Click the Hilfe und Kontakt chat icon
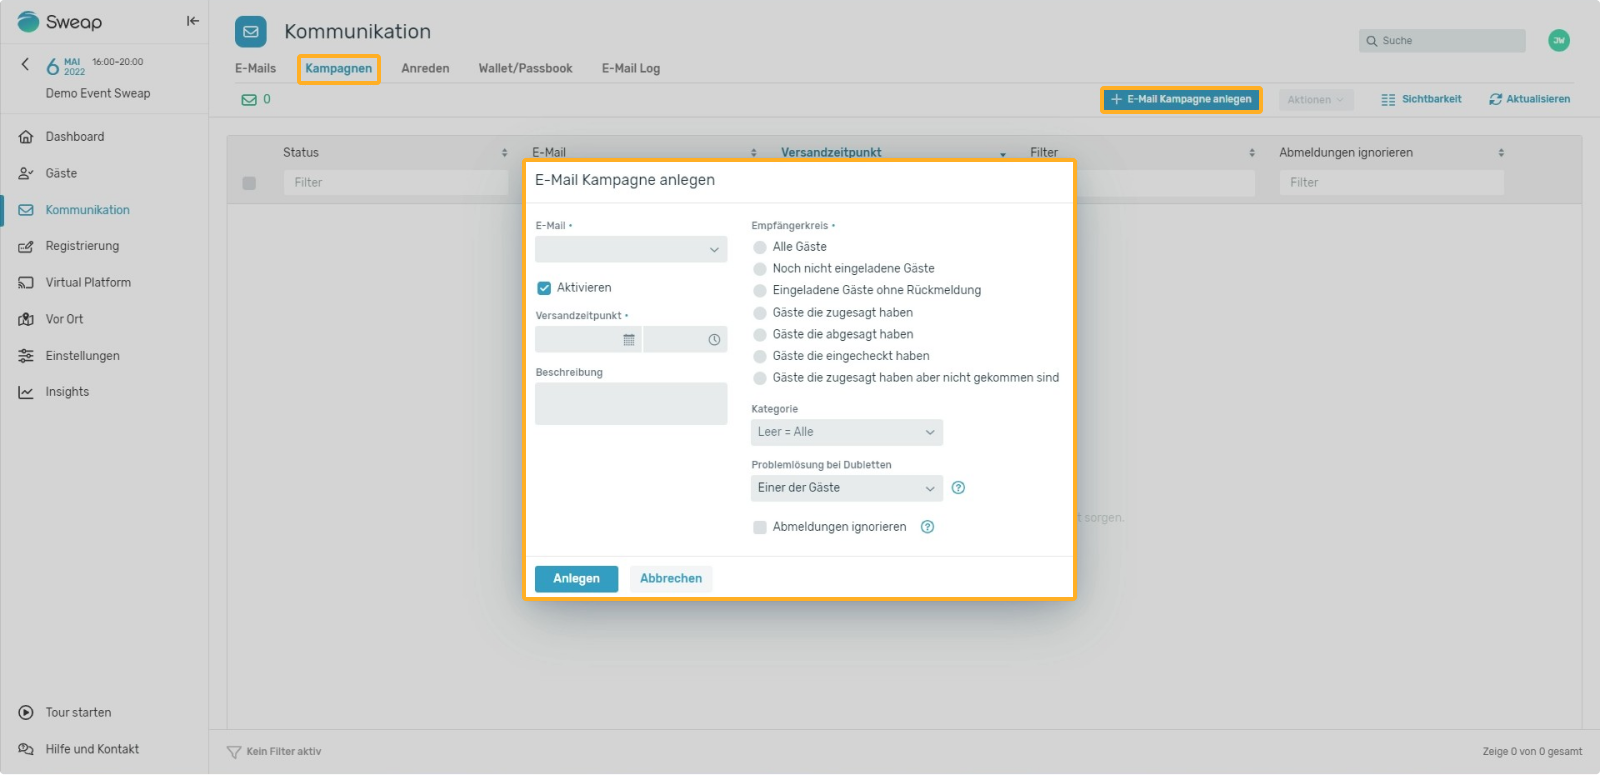Image resolution: width=1600 pixels, height=775 pixels. 26,749
